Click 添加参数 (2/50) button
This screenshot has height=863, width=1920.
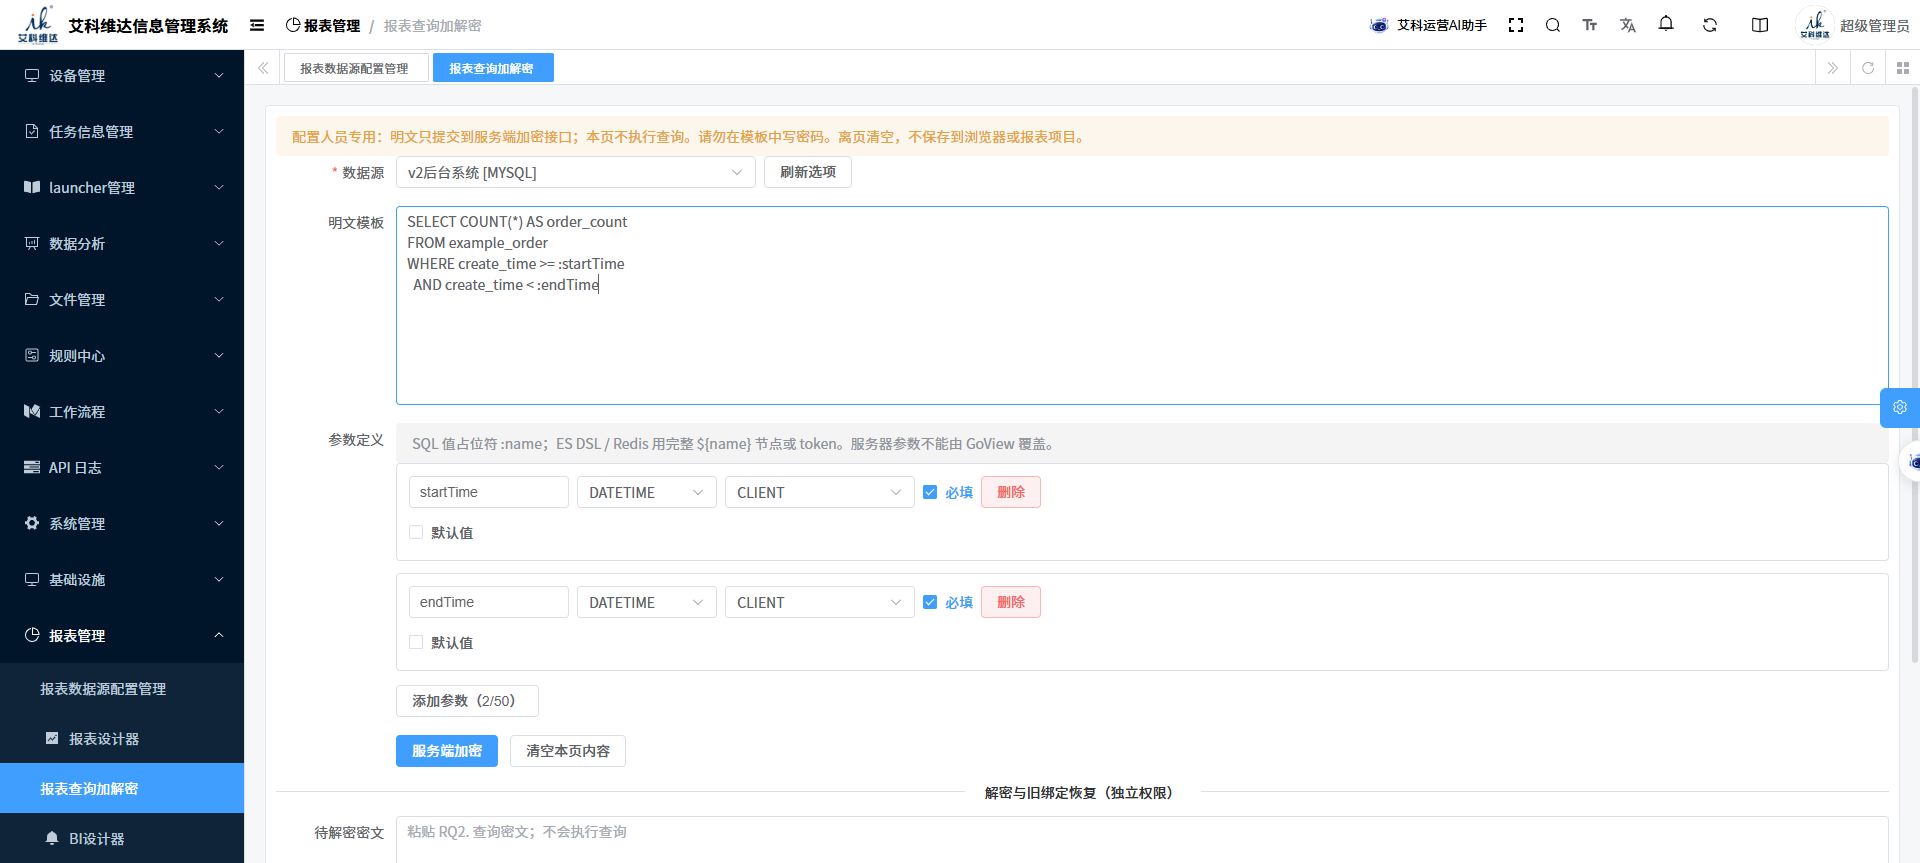click(467, 701)
